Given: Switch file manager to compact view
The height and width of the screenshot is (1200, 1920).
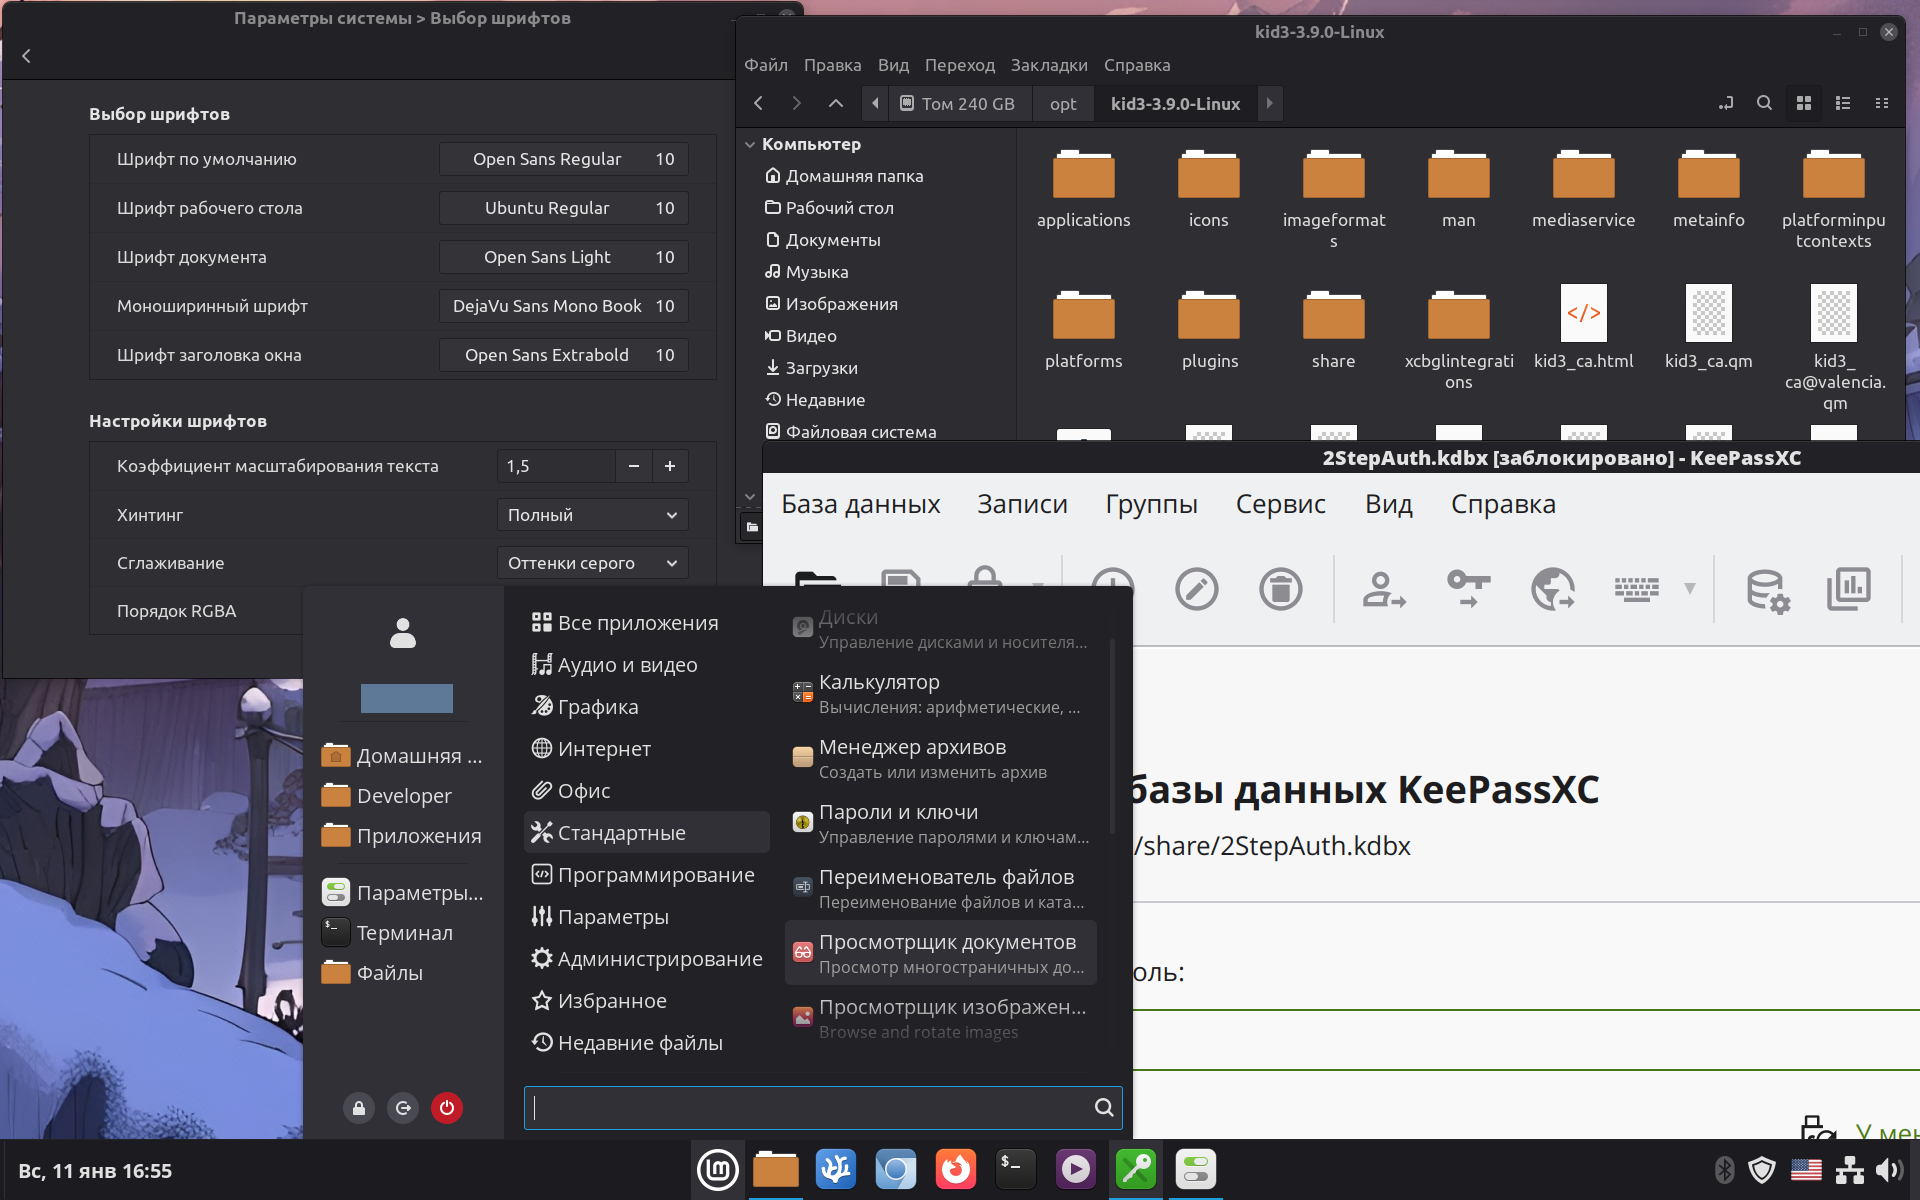Looking at the screenshot, I should [1881, 103].
